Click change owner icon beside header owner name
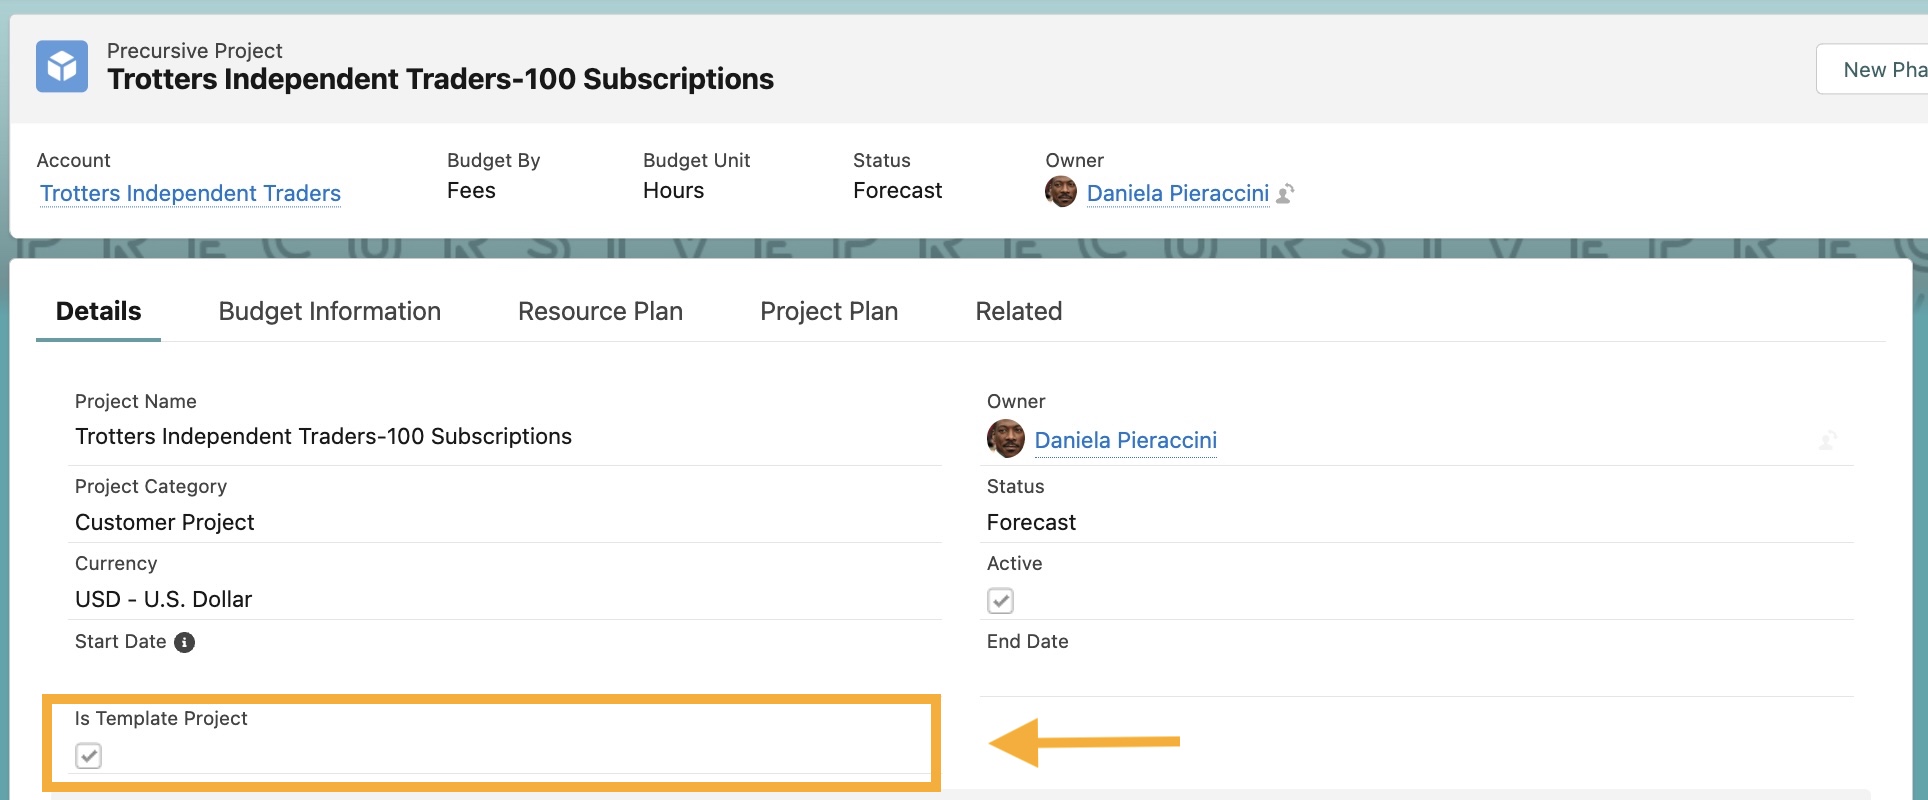The width and height of the screenshot is (1928, 800). point(1286,193)
